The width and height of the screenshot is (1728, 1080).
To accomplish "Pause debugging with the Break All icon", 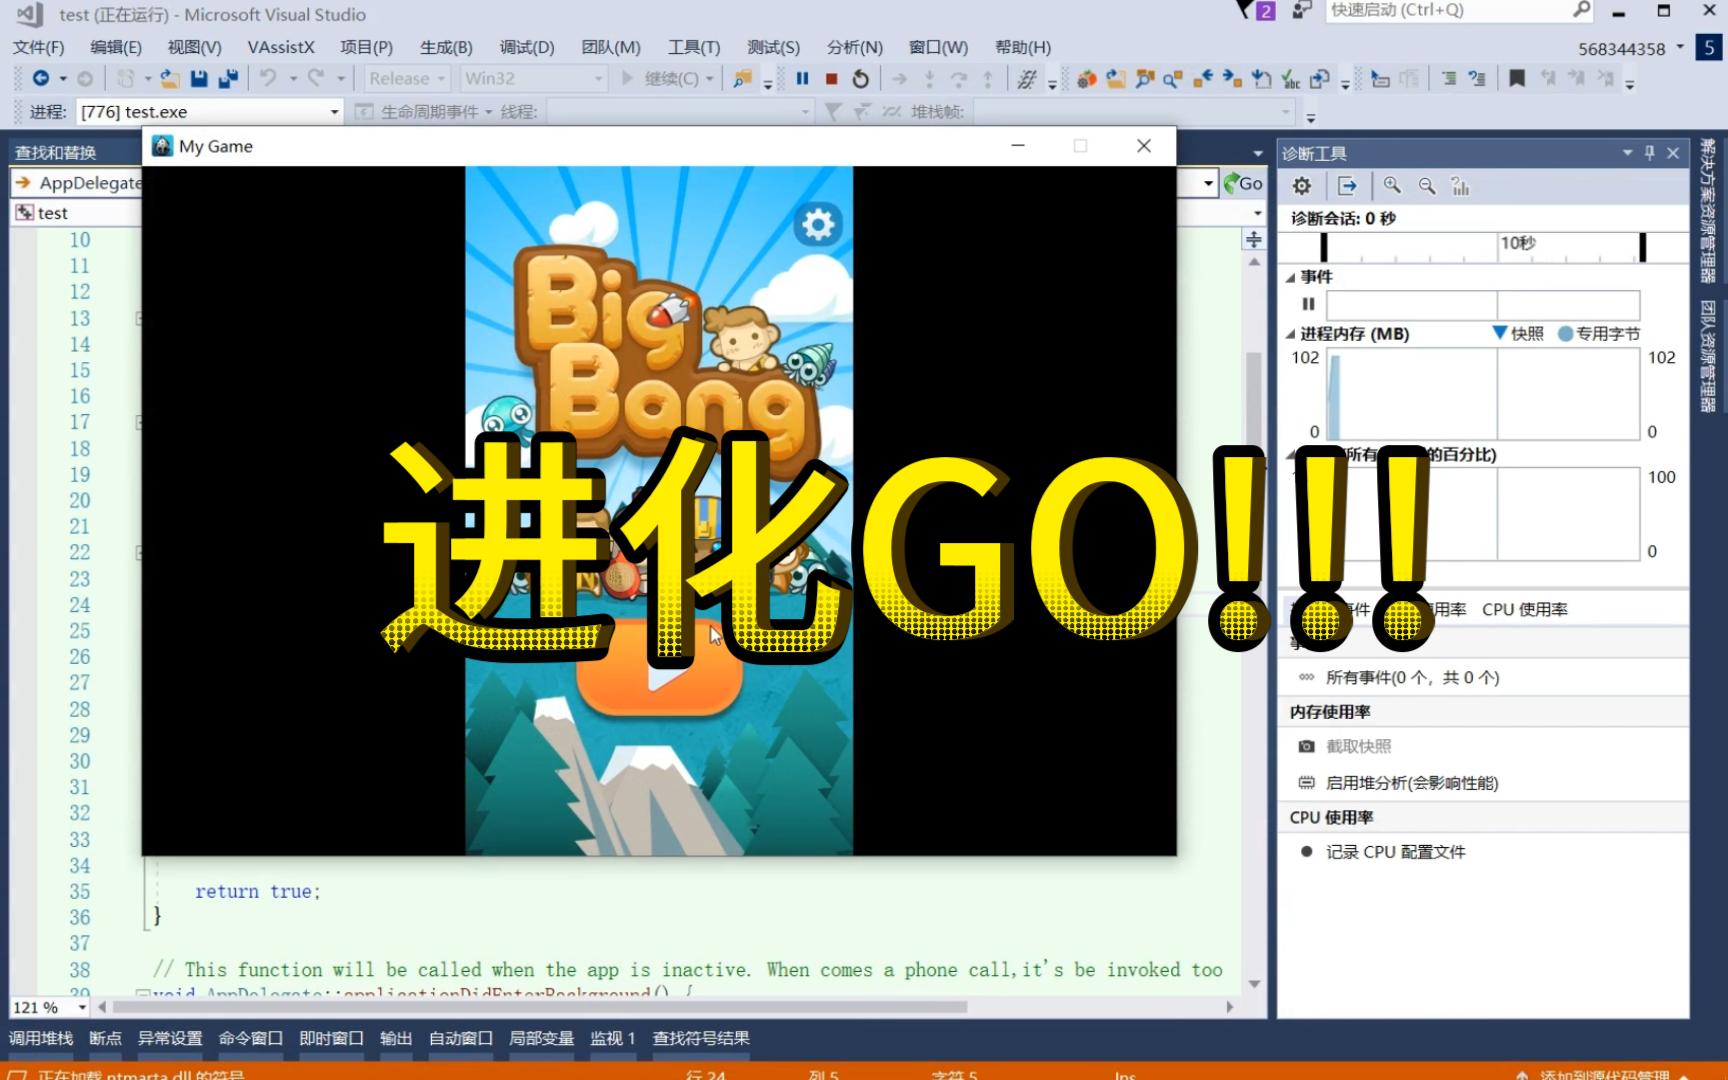I will (802, 78).
